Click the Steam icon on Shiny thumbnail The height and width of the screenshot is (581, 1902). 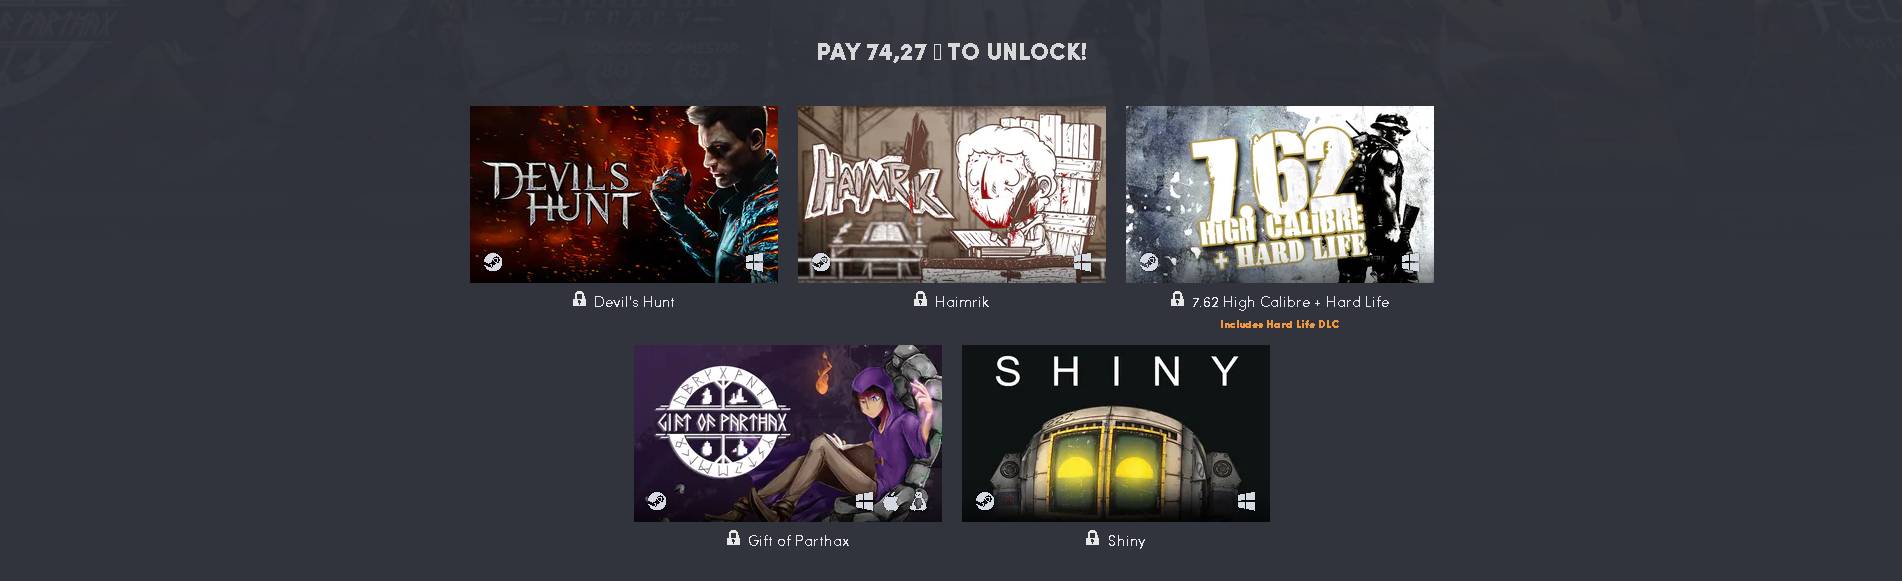pyautogui.click(x=985, y=501)
